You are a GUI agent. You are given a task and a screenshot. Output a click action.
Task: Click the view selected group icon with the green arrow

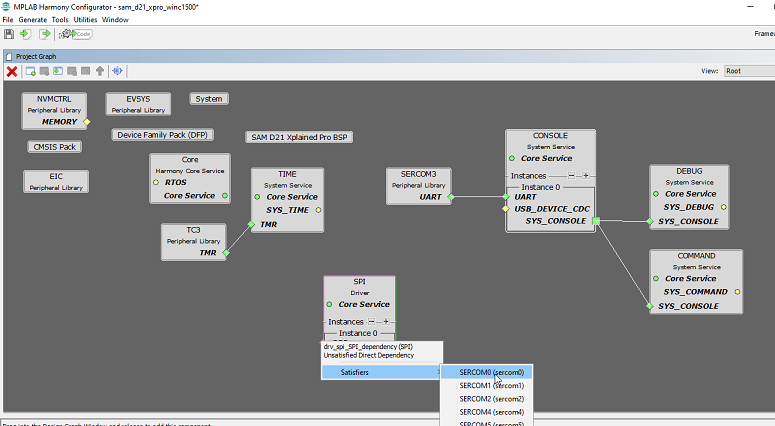(58, 71)
